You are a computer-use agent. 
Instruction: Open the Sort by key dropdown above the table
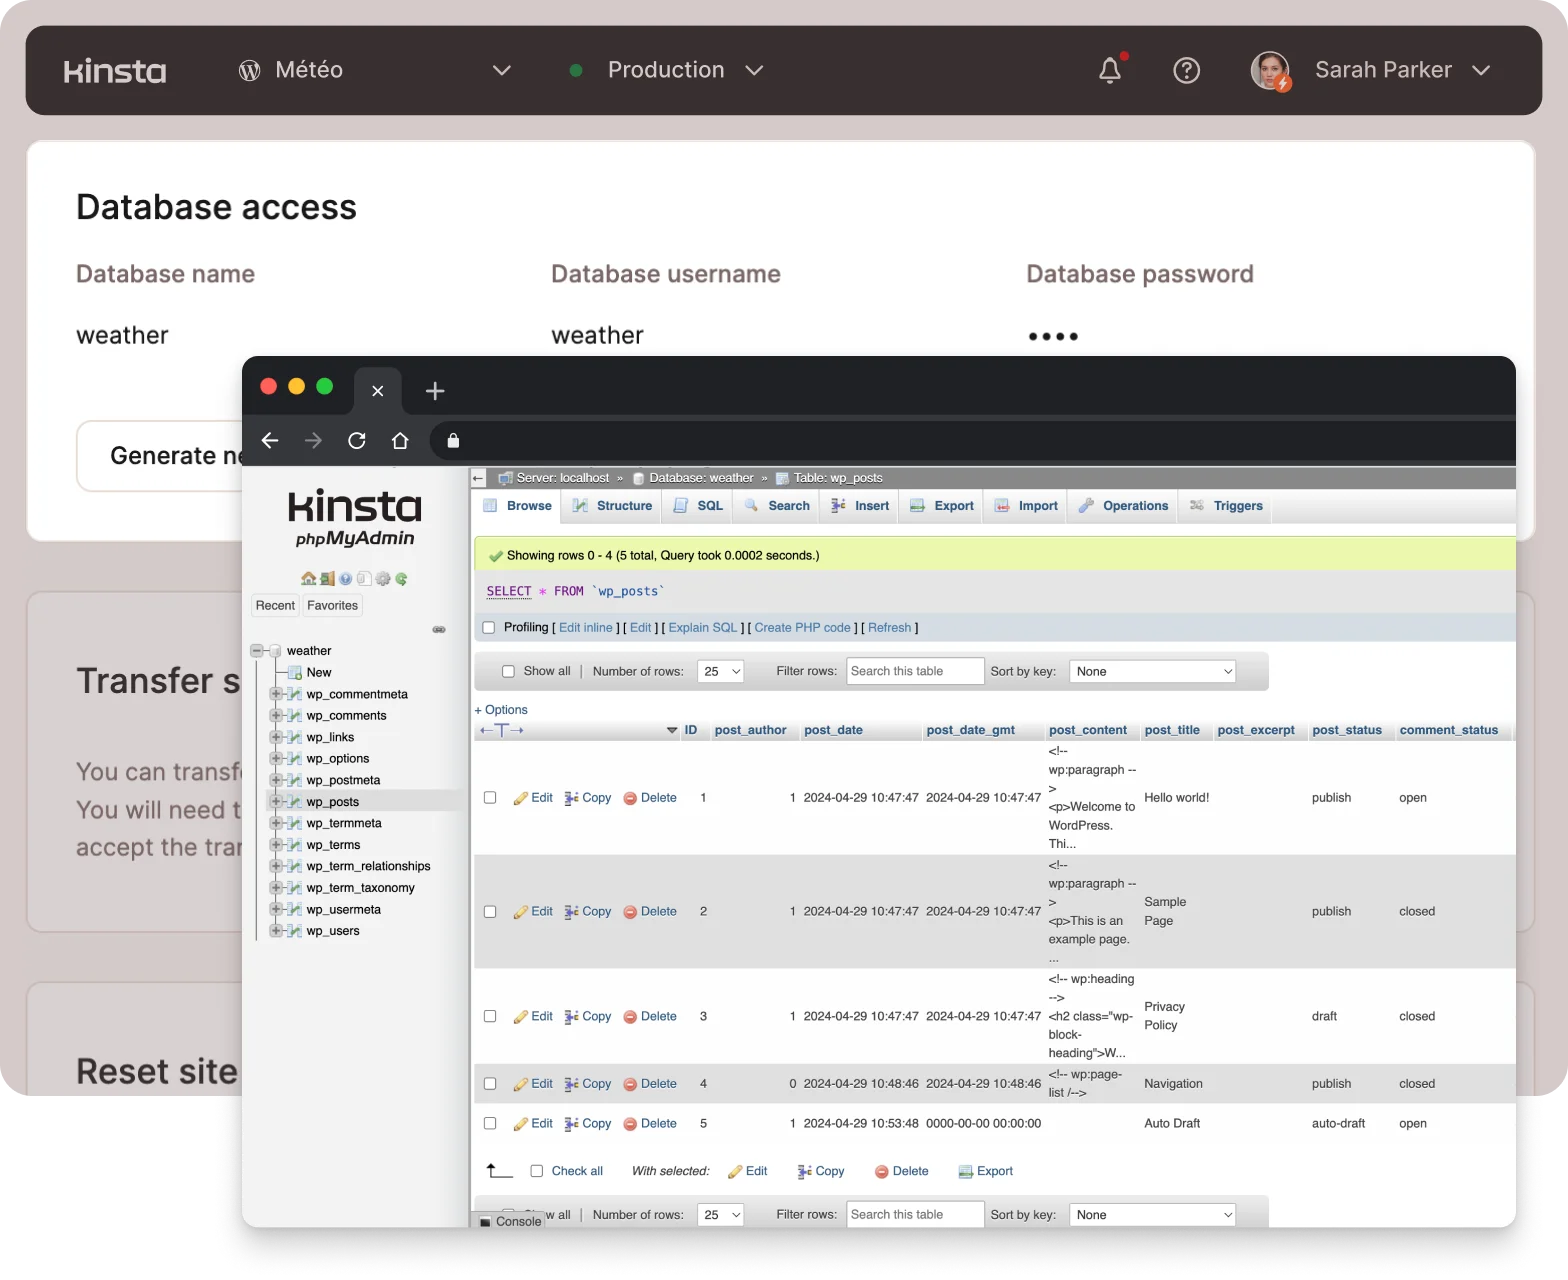click(x=1152, y=672)
